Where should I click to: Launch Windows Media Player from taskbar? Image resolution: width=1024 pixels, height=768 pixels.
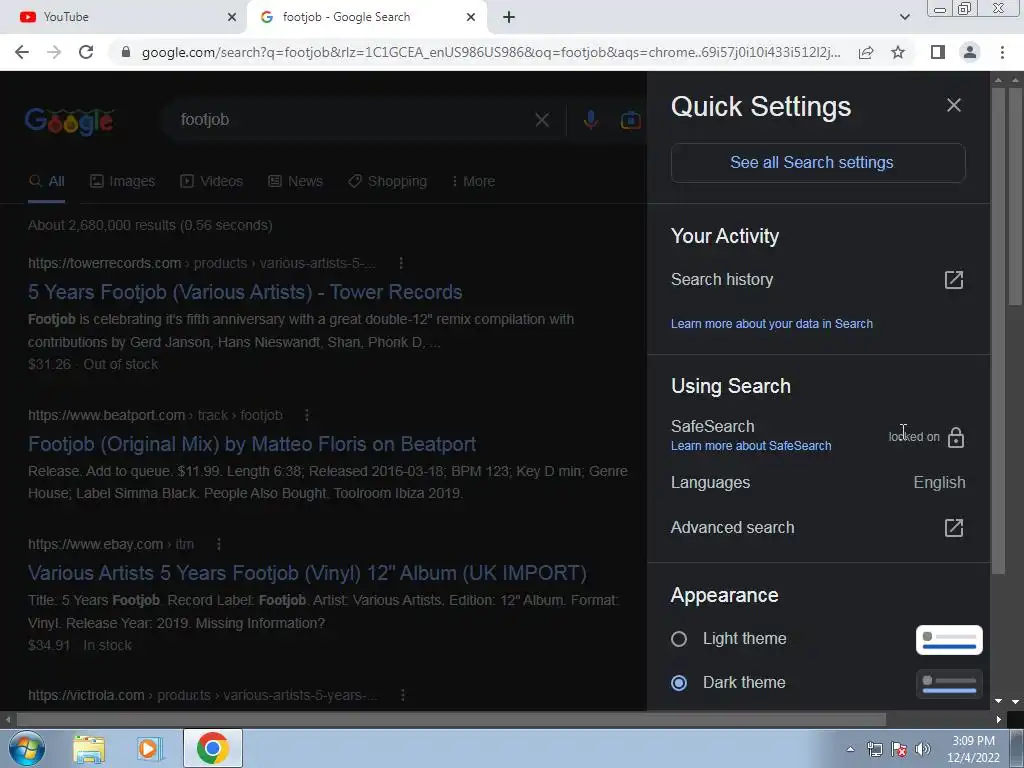[150, 749]
